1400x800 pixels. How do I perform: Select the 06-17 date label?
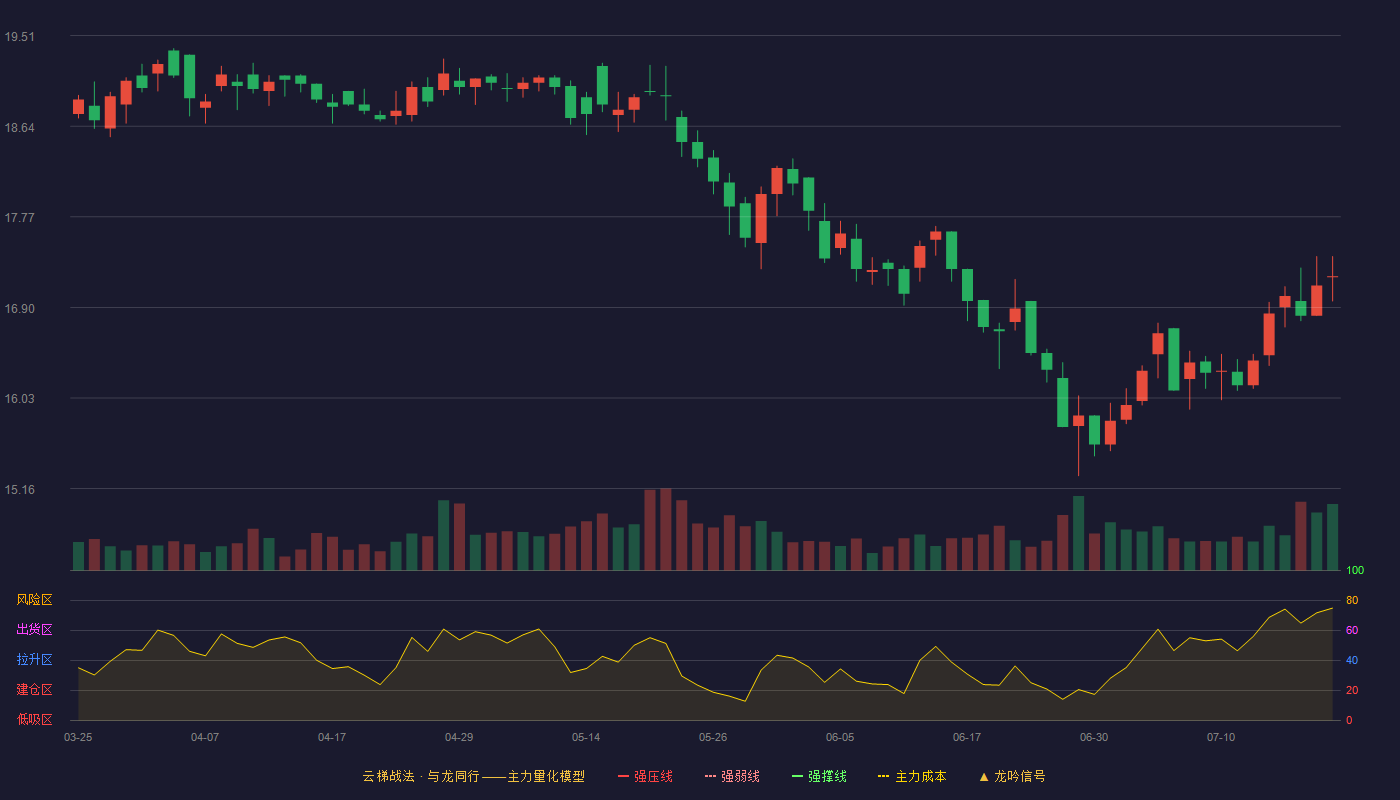967,737
